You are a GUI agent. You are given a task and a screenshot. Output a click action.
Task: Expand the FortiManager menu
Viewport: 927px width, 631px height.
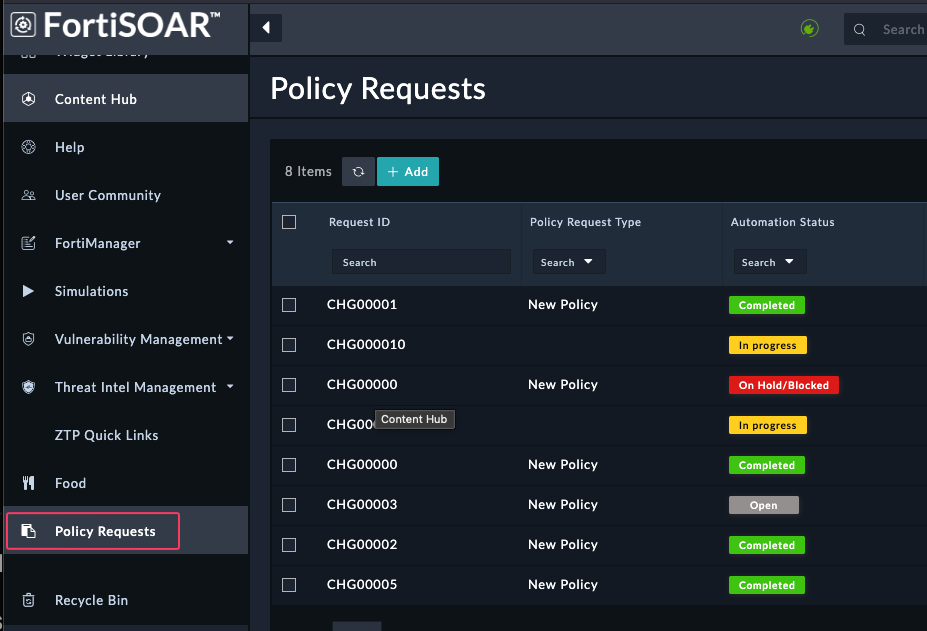pyautogui.click(x=230, y=243)
